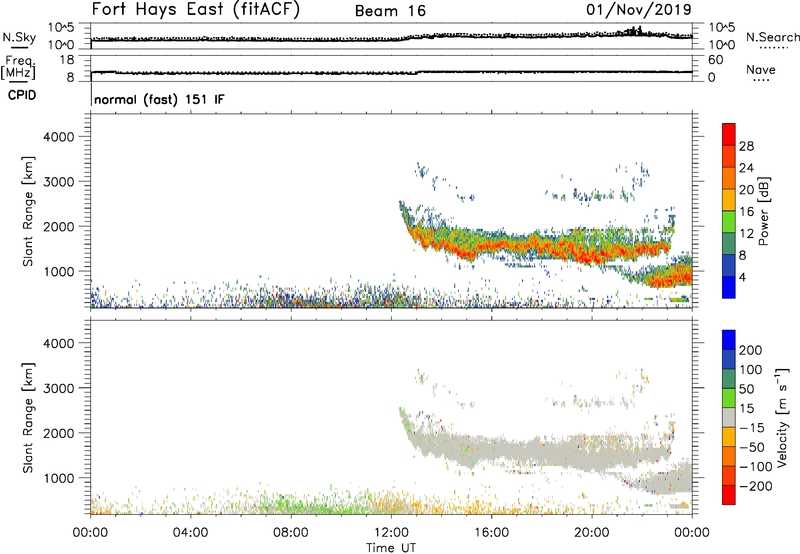The image size is (800, 554).
Task: Click the red-orange backscatter band in power panel
Action: point(536,247)
